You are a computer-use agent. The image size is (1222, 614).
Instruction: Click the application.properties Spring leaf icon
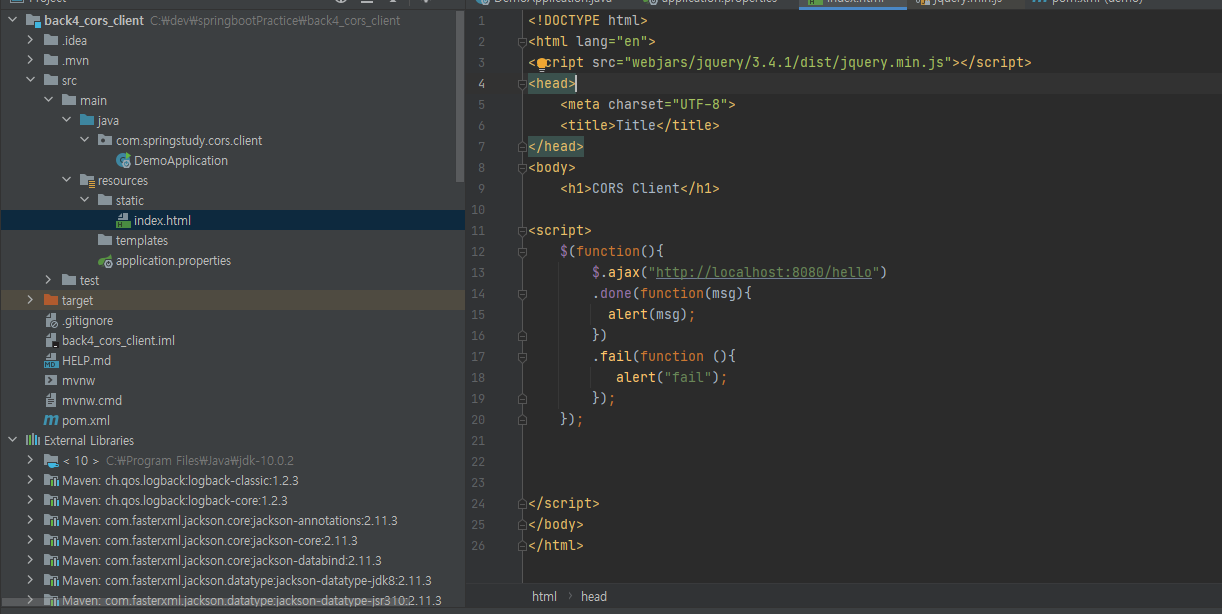pyautogui.click(x=105, y=260)
